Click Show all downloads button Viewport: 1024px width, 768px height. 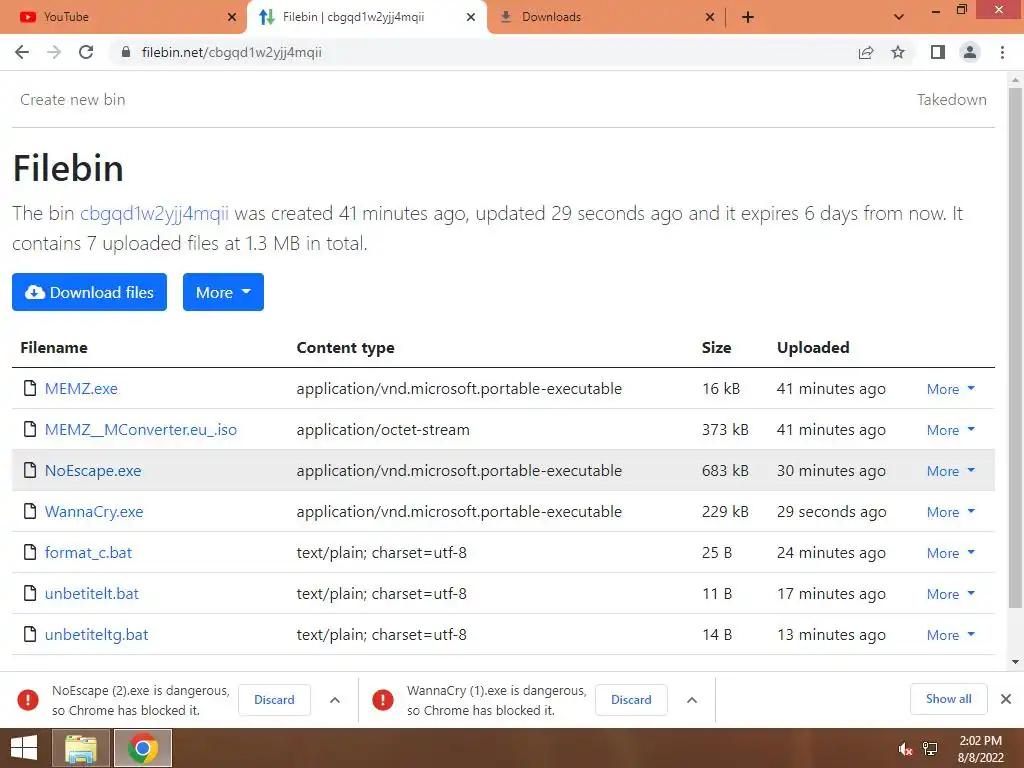coord(948,699)
